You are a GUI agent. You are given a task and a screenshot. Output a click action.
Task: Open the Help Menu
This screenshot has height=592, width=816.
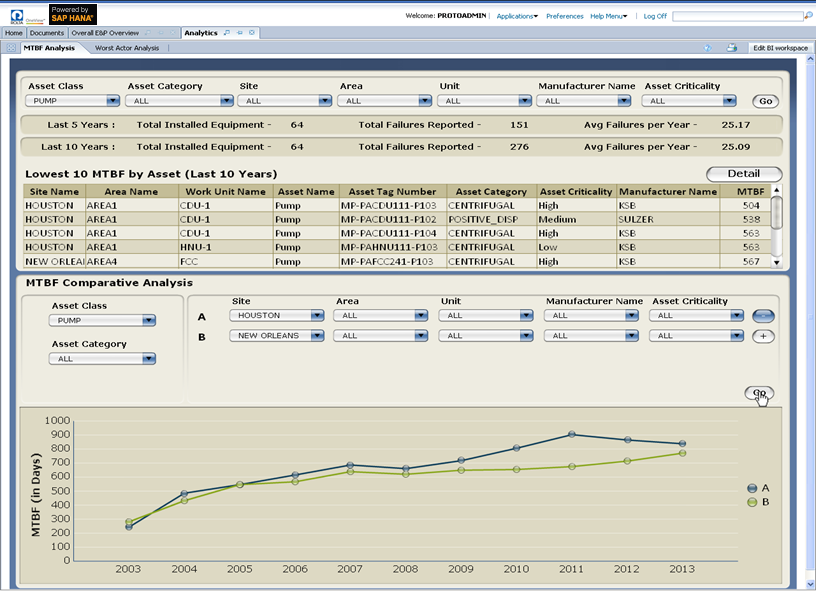coord(609,16)
